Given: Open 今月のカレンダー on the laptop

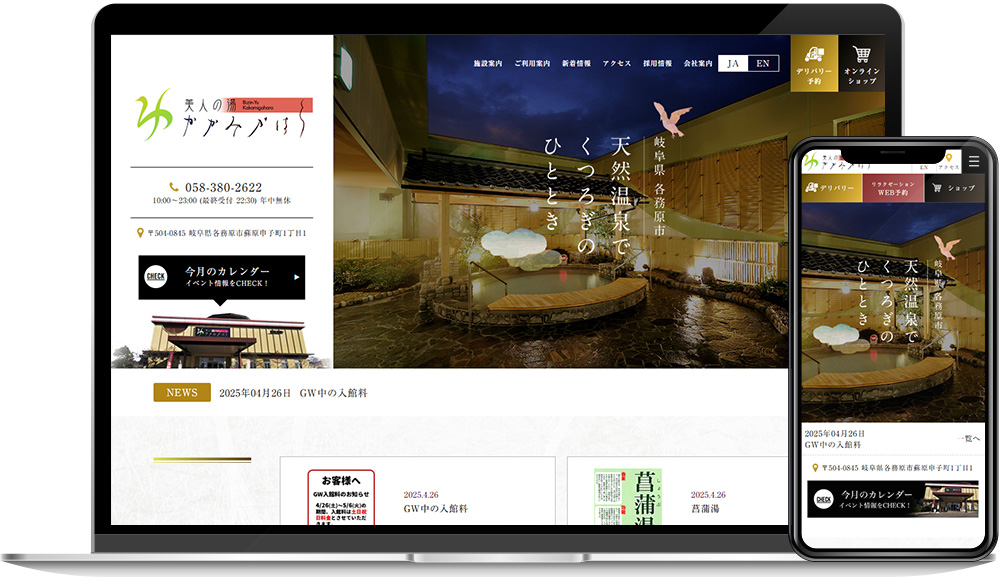Looking at the screenshot, I should point(221,277).
